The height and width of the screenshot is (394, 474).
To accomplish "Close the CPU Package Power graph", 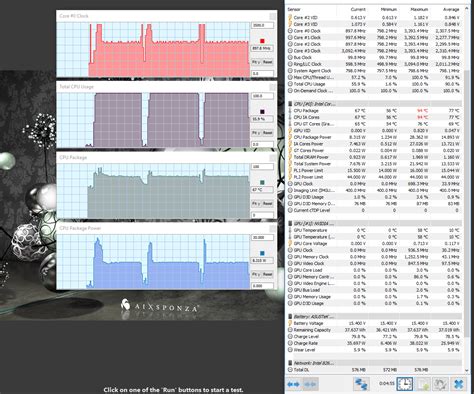I will 273,228.
